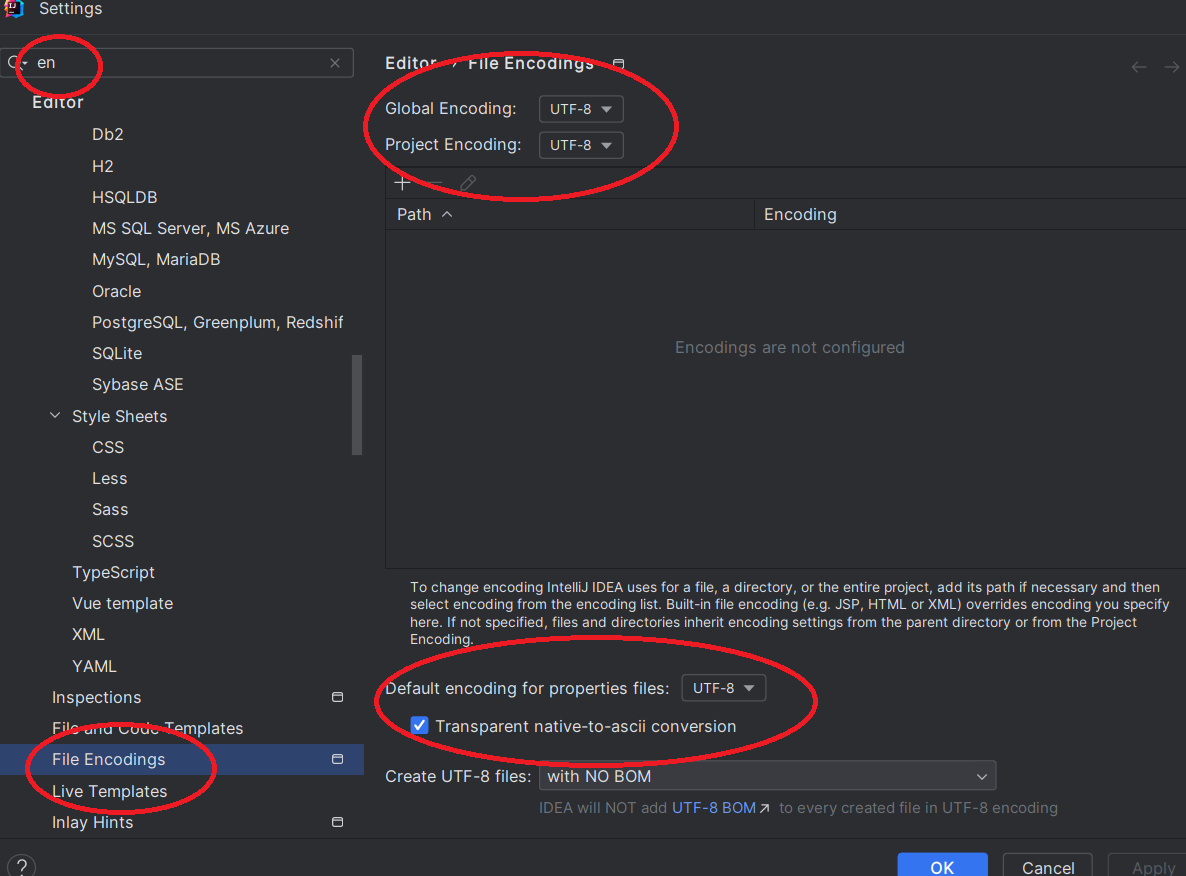Viewport: 1186px width, 876px height.
Task: Open the Project Encoding dropdown
Action: pyautogui.click(x=581, y=145)
